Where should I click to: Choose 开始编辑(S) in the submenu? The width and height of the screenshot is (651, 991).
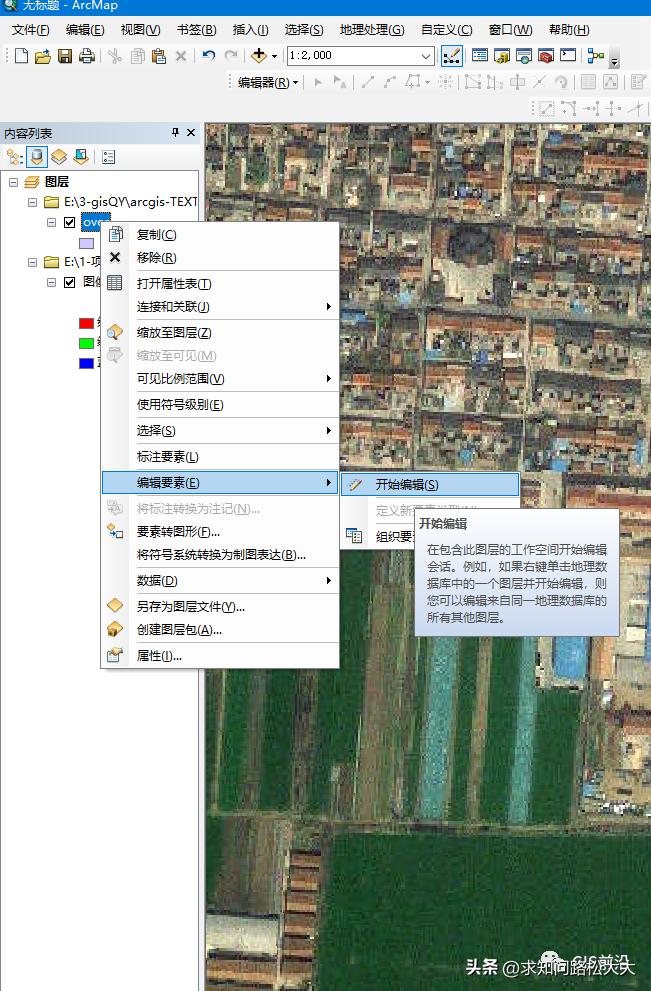tap(430, 485)
